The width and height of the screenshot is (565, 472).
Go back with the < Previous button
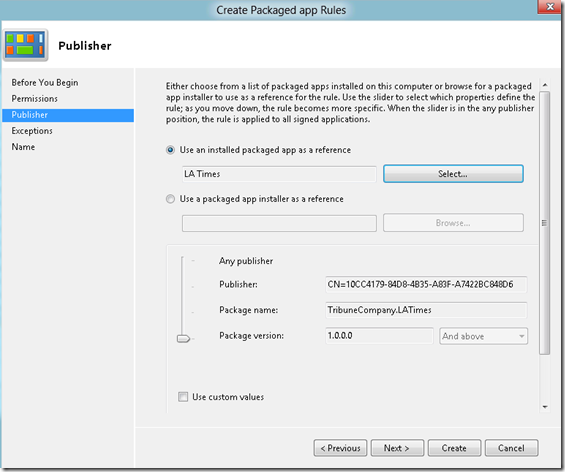tap(340, 448)
